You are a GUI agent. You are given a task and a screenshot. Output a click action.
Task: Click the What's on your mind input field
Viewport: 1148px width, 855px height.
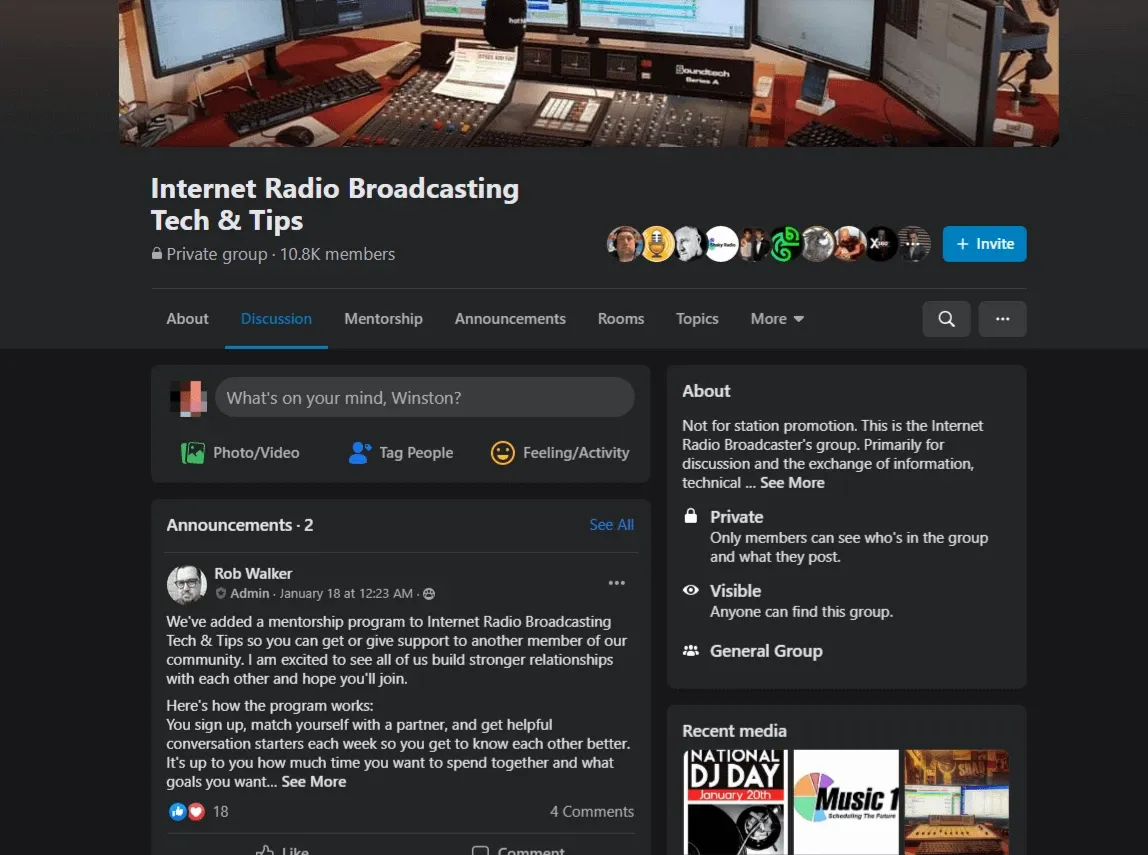(x=424, y=397)
